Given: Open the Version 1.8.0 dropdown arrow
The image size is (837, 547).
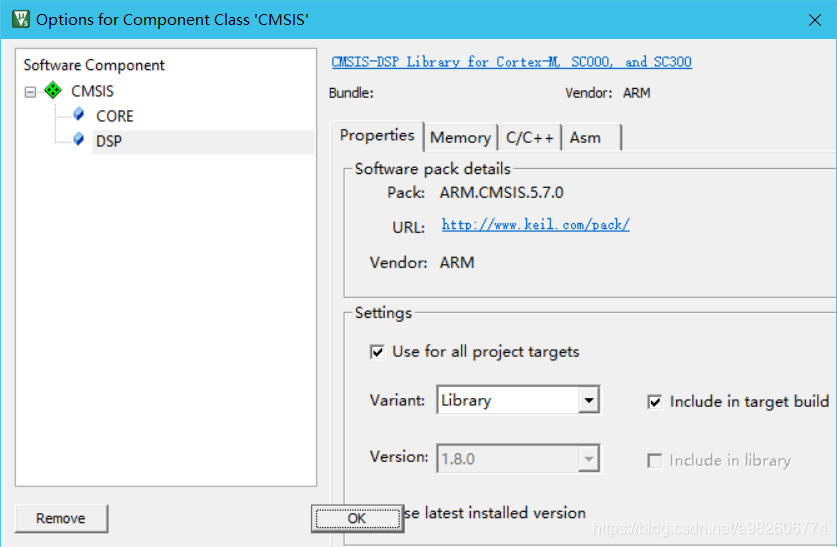Looking at the screenshot, I should (x=589, y=459).
